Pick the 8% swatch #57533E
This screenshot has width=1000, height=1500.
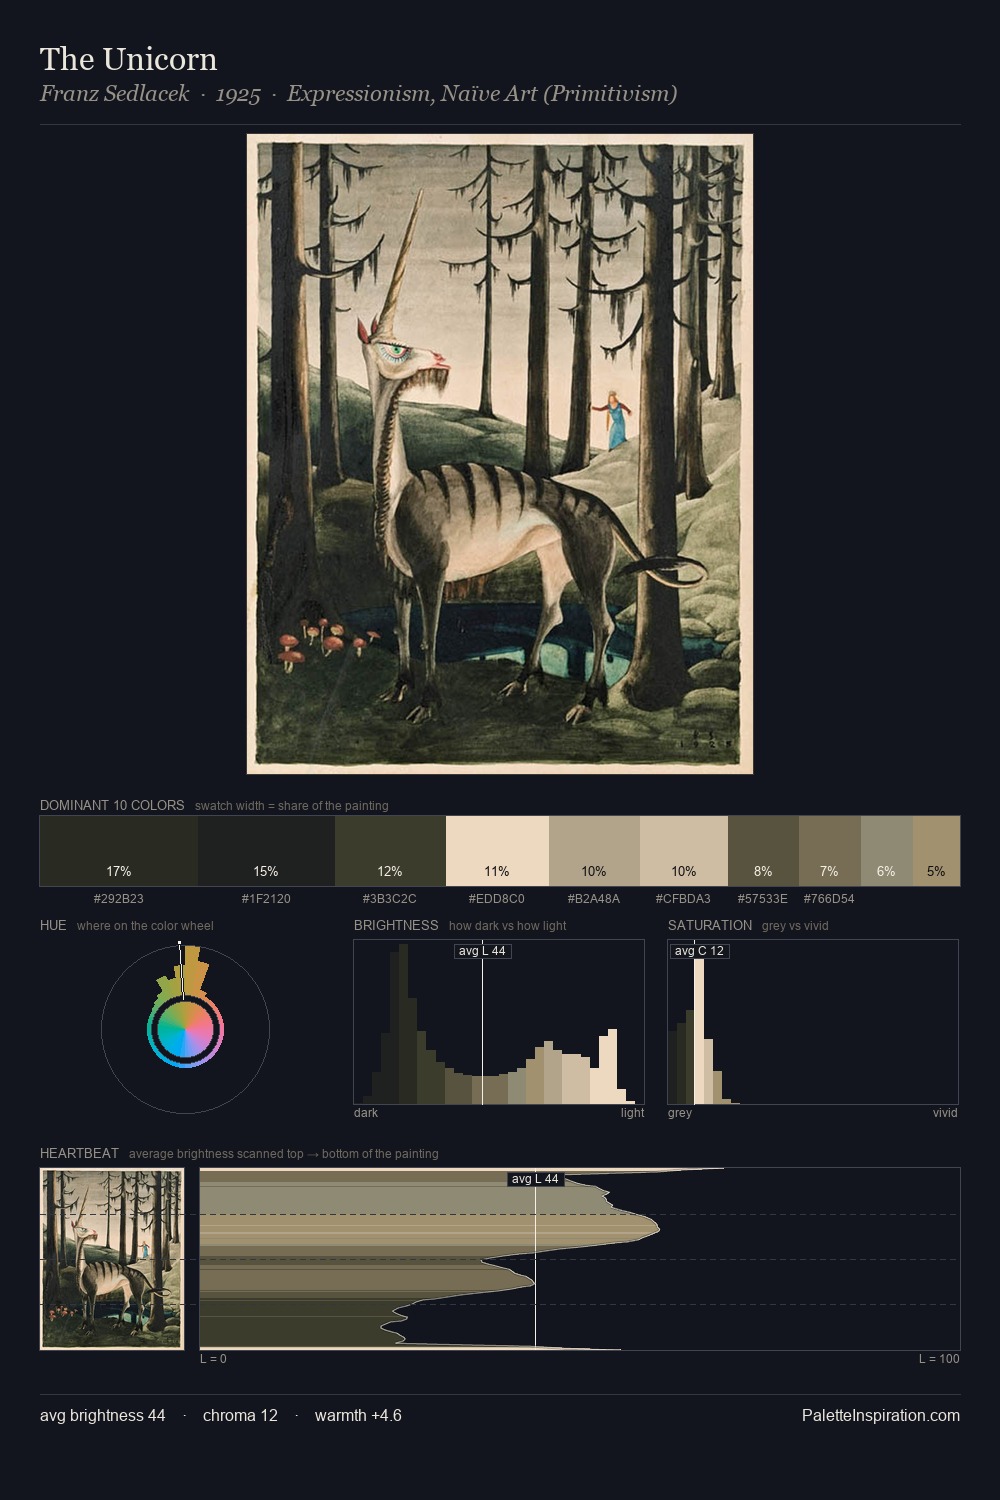pos(763,851)
